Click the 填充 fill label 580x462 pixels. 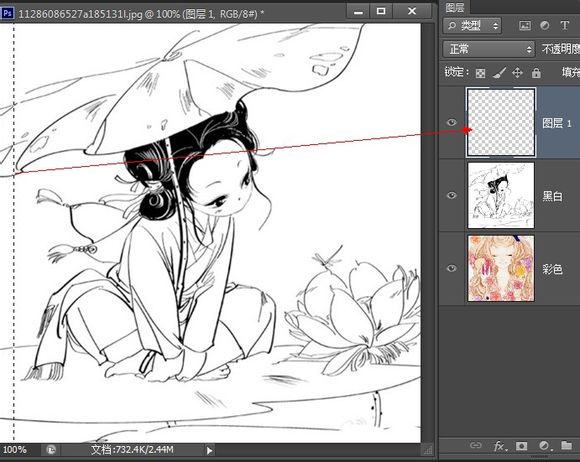click(571, 72)
